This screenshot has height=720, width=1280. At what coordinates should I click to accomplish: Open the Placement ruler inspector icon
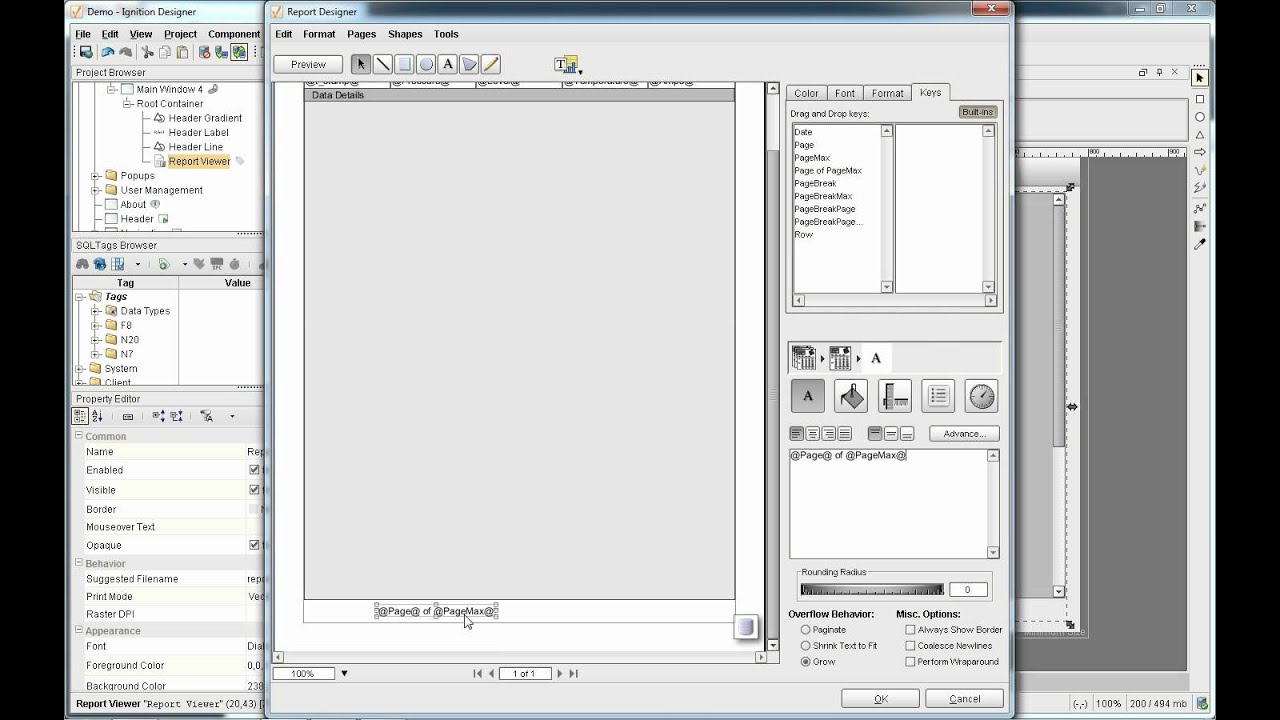(895, 396)
